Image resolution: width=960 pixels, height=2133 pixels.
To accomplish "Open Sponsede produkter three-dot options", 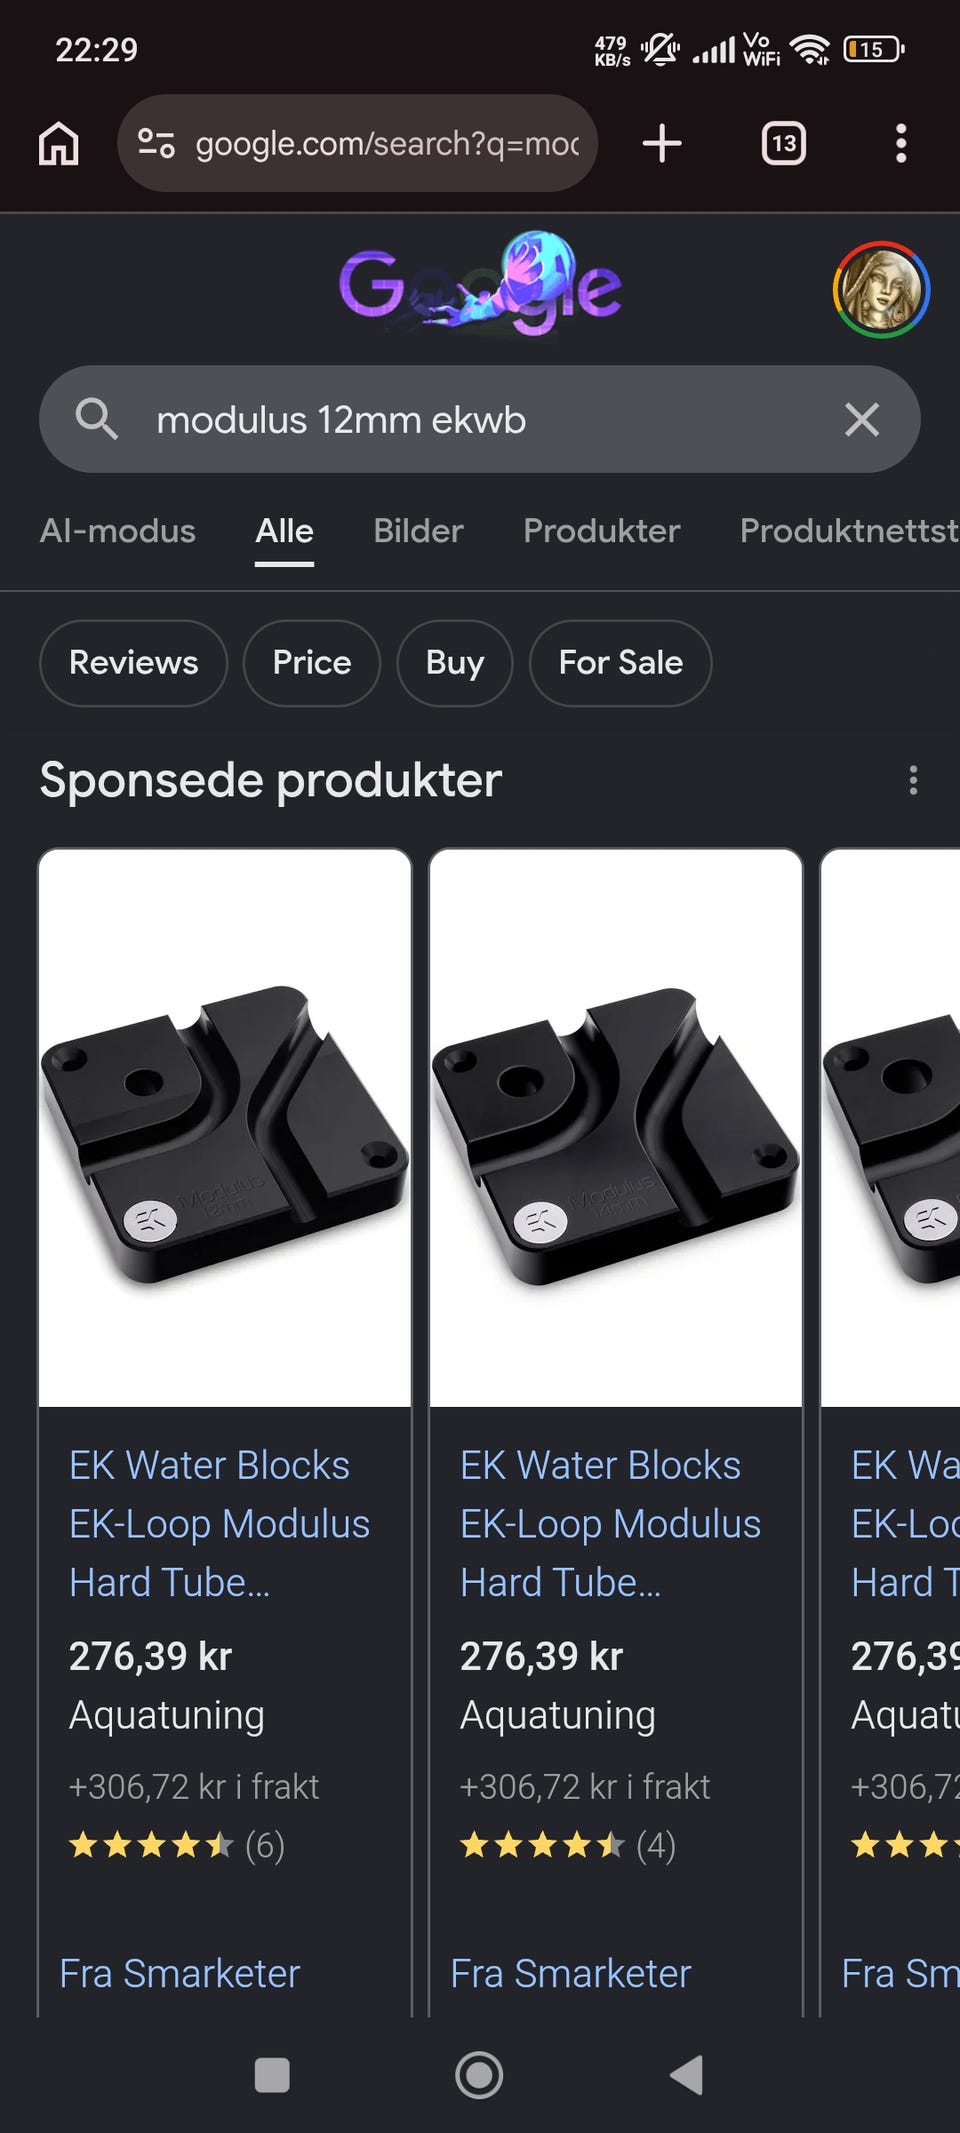I will pyautogui.click(x=913, y=780).
